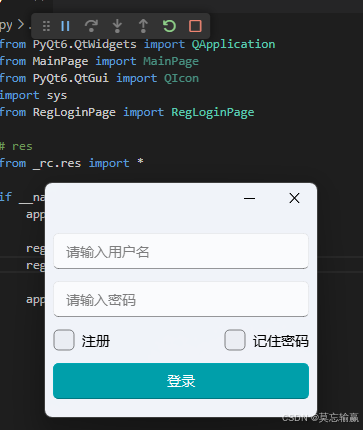This screenshot has width=363, height=430.
Task: Tick the 注册 checkbox
Action: click(x=64, y=340)
